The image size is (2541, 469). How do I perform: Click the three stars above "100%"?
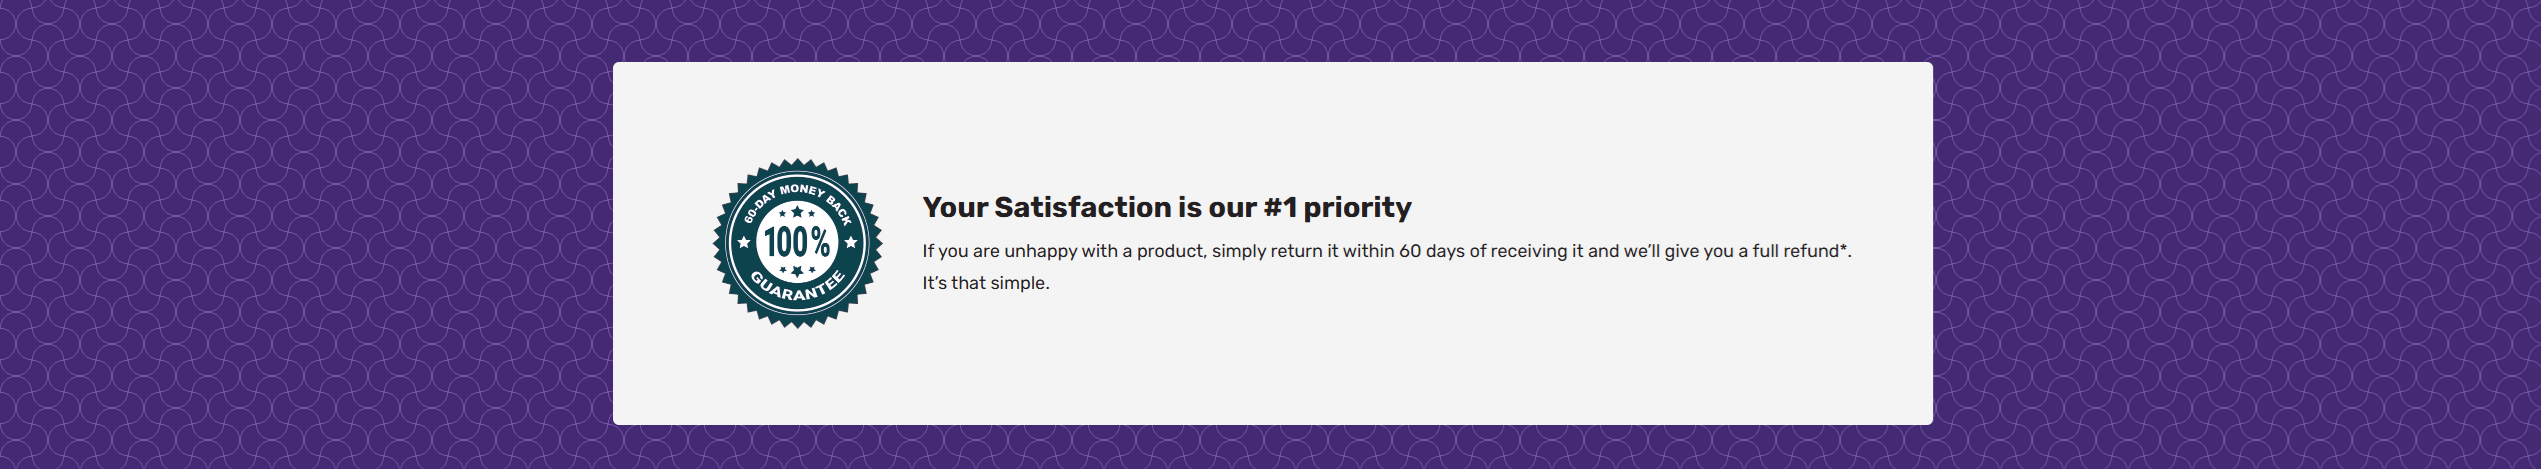click(x=797, y=212)
